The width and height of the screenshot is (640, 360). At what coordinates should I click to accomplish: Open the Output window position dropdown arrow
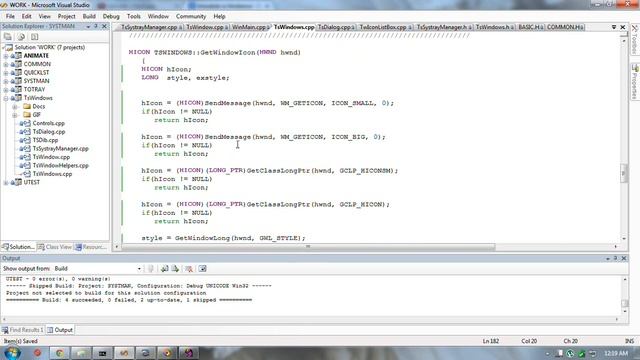pos(608,259)
